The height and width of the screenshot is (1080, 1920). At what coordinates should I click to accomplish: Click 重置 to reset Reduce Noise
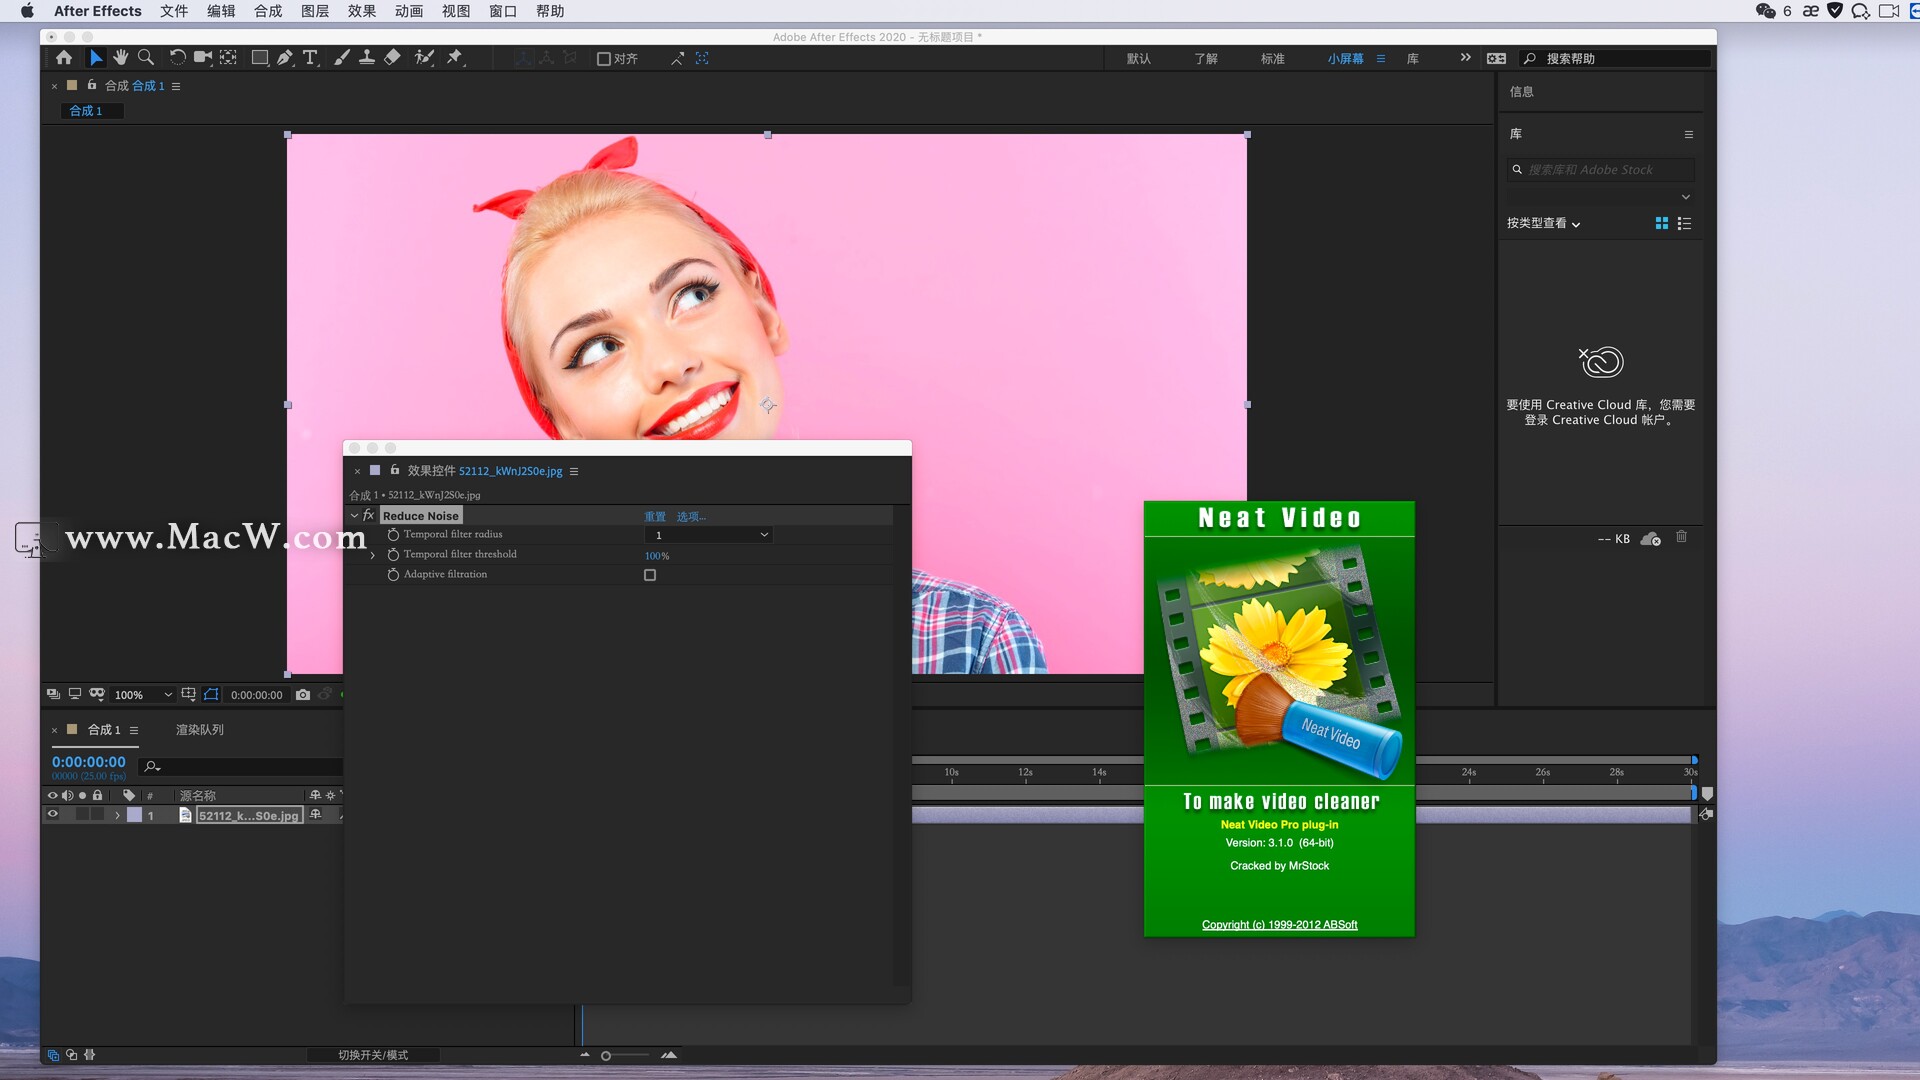point(655,517)
